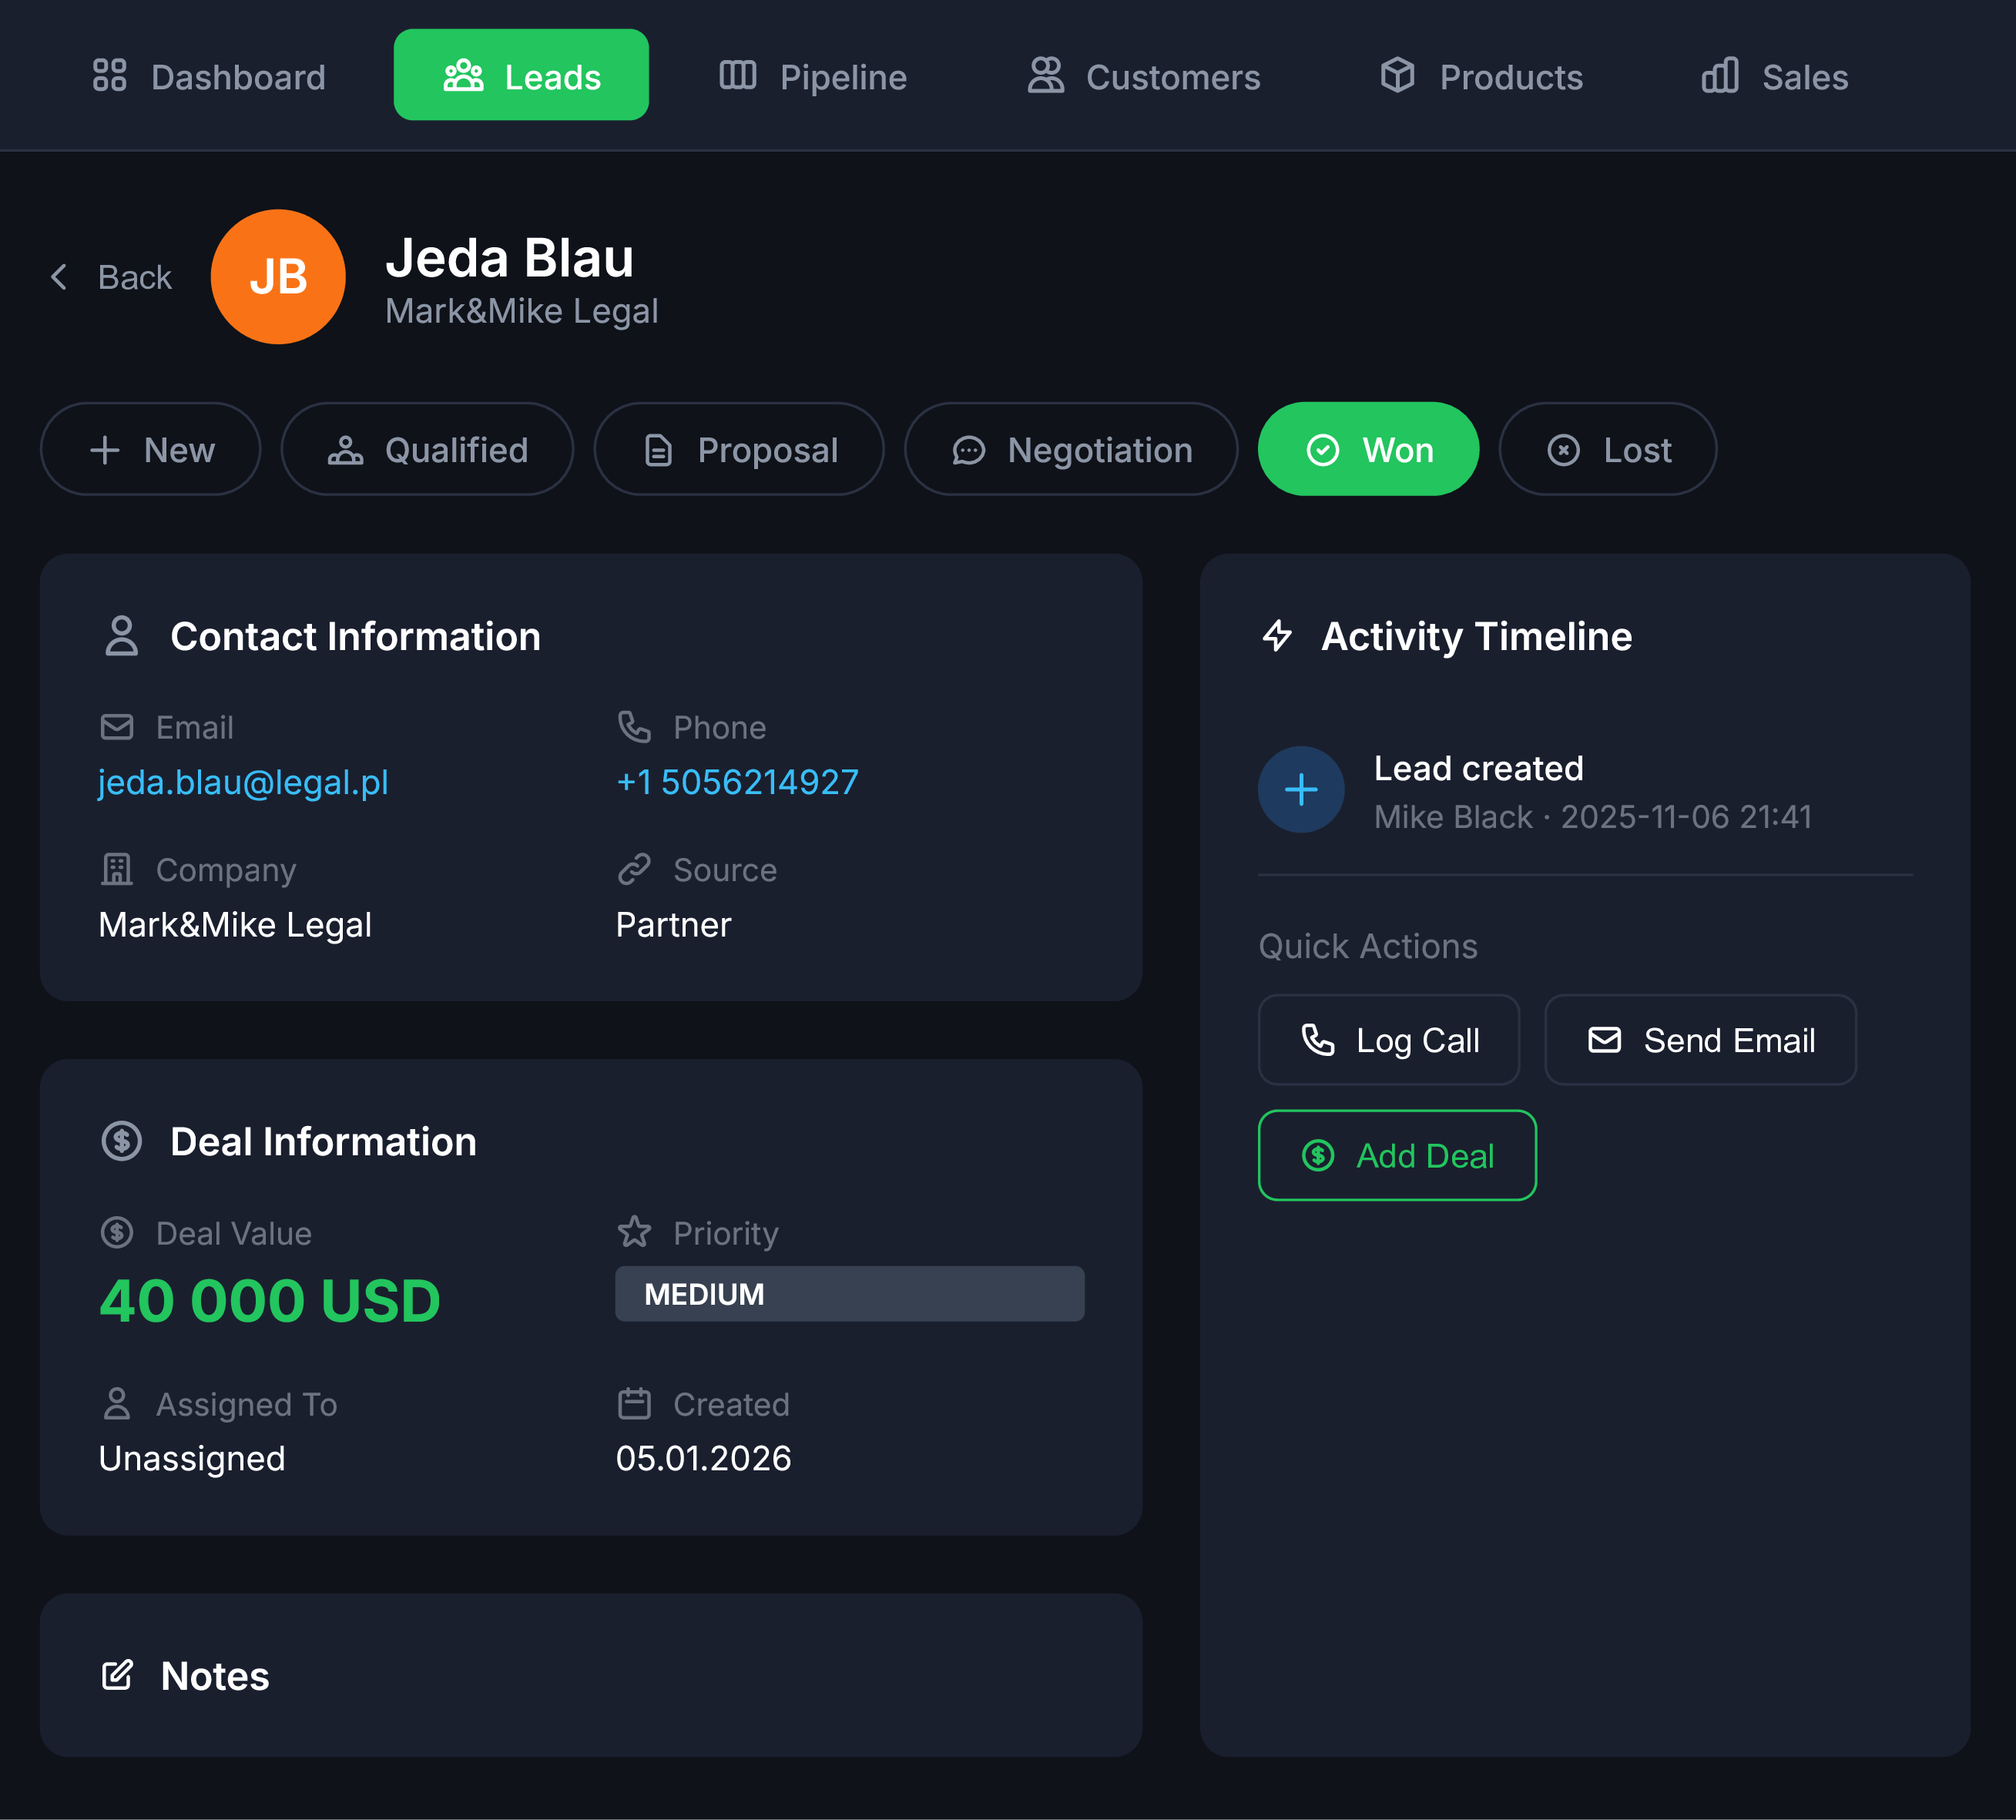The width and height of the screenshot is (2016, 1820).
Task: Click the Back navigation link
Action: point(110,277)
